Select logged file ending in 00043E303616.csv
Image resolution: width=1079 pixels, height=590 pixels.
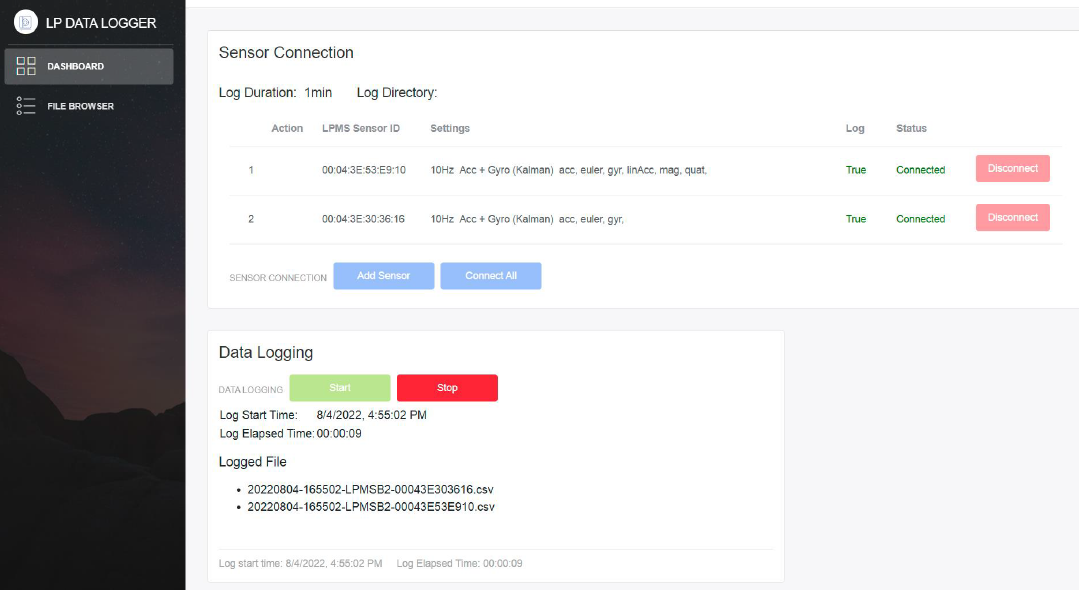point(370,490)
